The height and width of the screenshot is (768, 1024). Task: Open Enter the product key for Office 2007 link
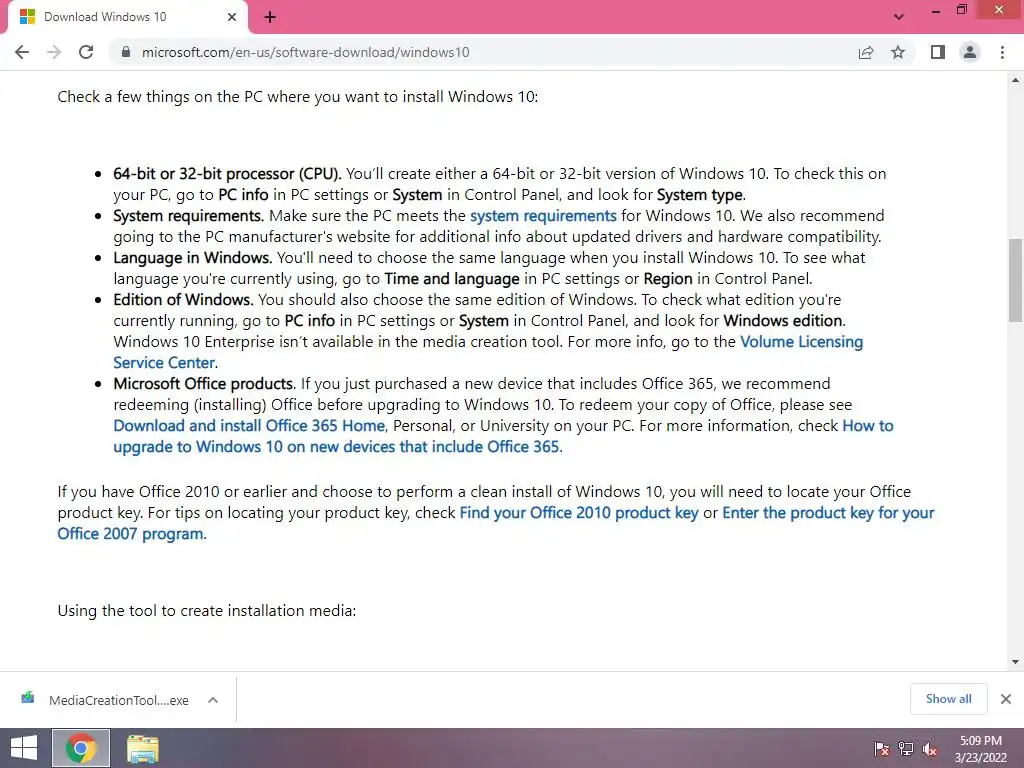[x=496, y=523]
